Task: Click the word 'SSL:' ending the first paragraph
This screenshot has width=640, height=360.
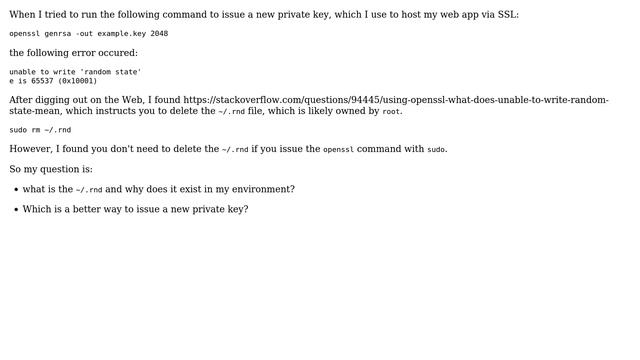Action: pos(508,15)
